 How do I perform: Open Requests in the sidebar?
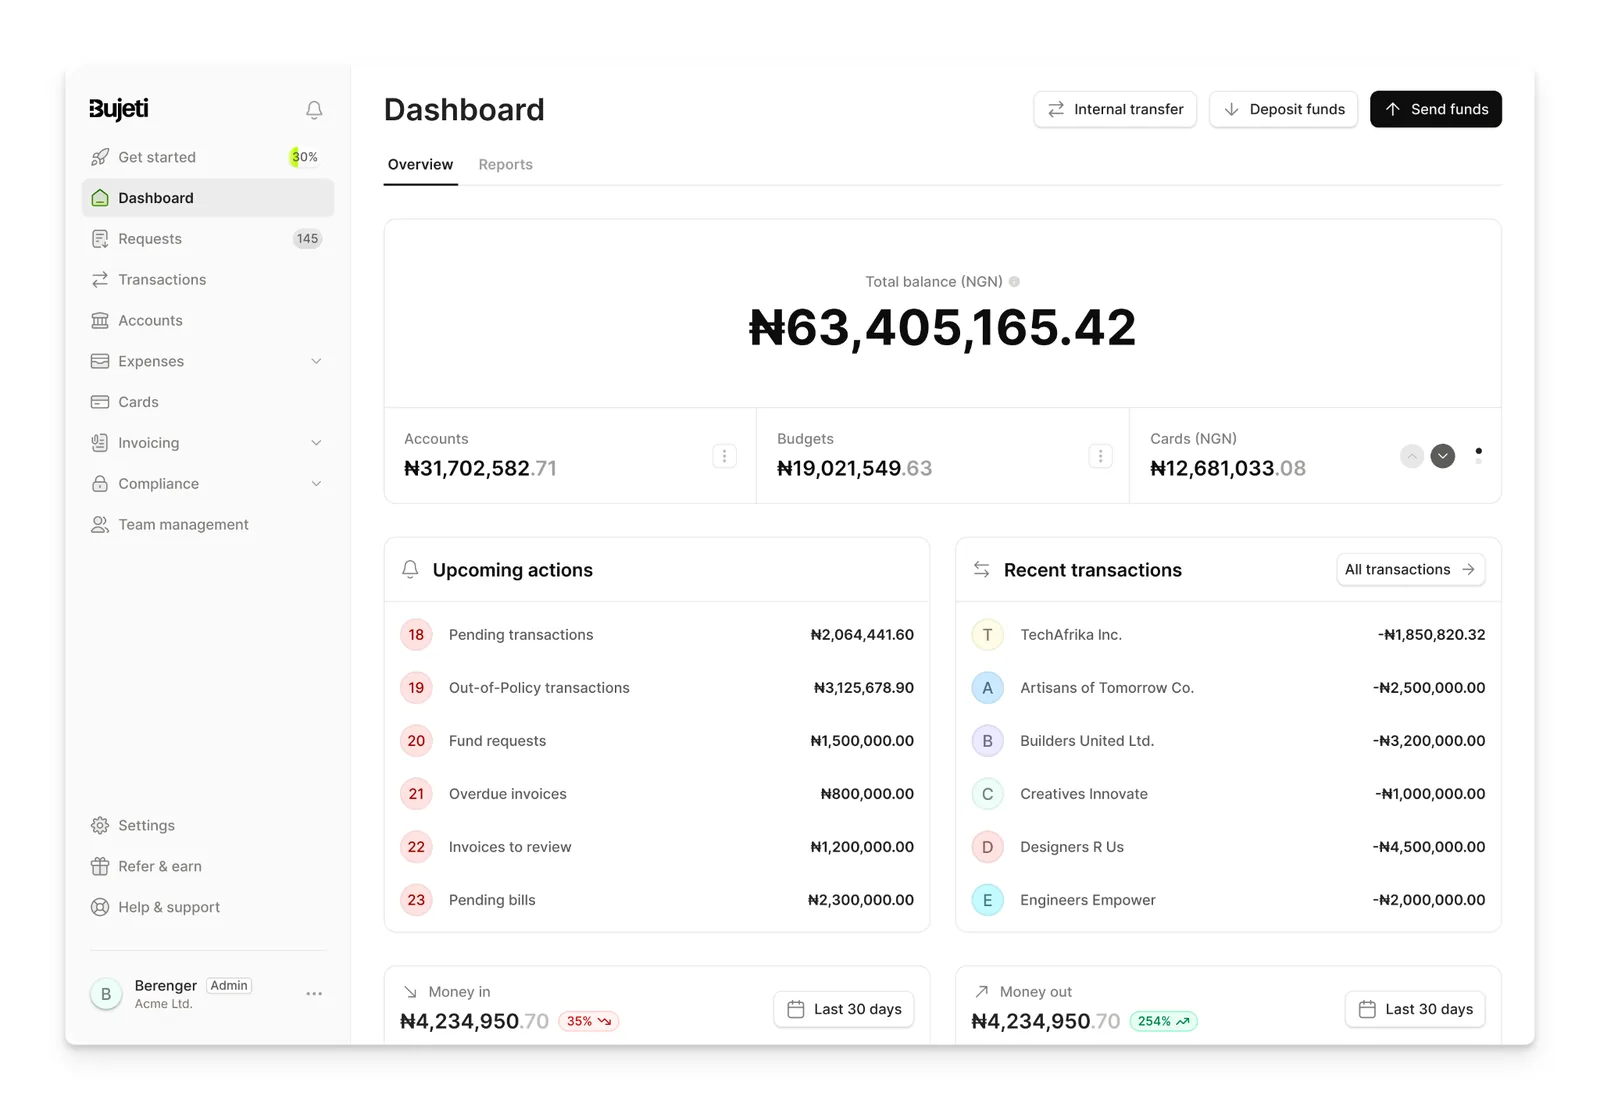[208, 239]
